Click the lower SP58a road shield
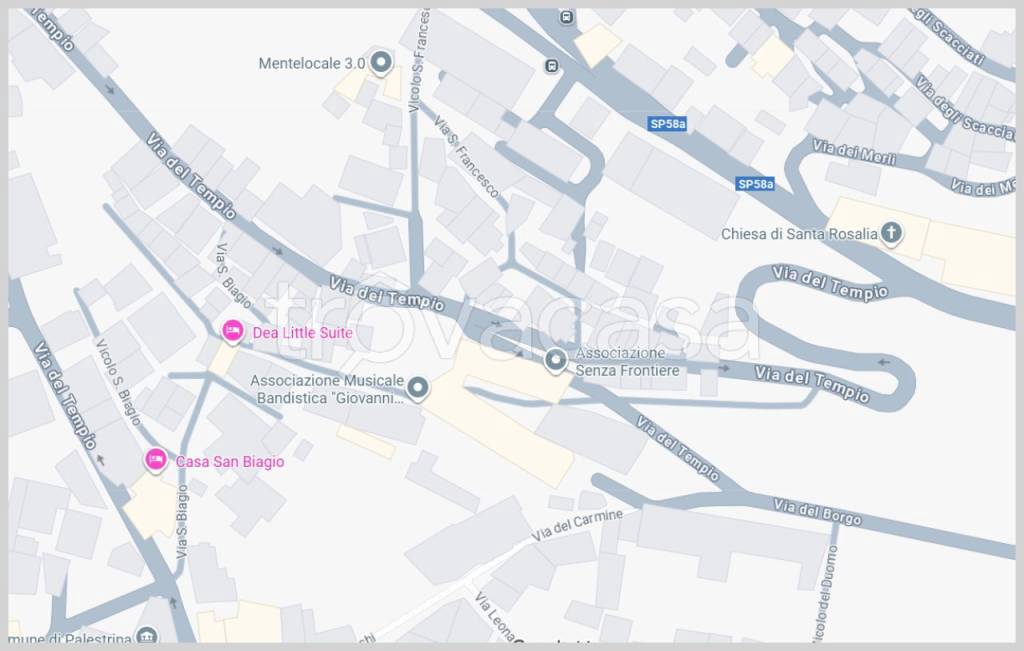Image resolution: width=1024 pixels, height=651 pixels. point(756,184)
